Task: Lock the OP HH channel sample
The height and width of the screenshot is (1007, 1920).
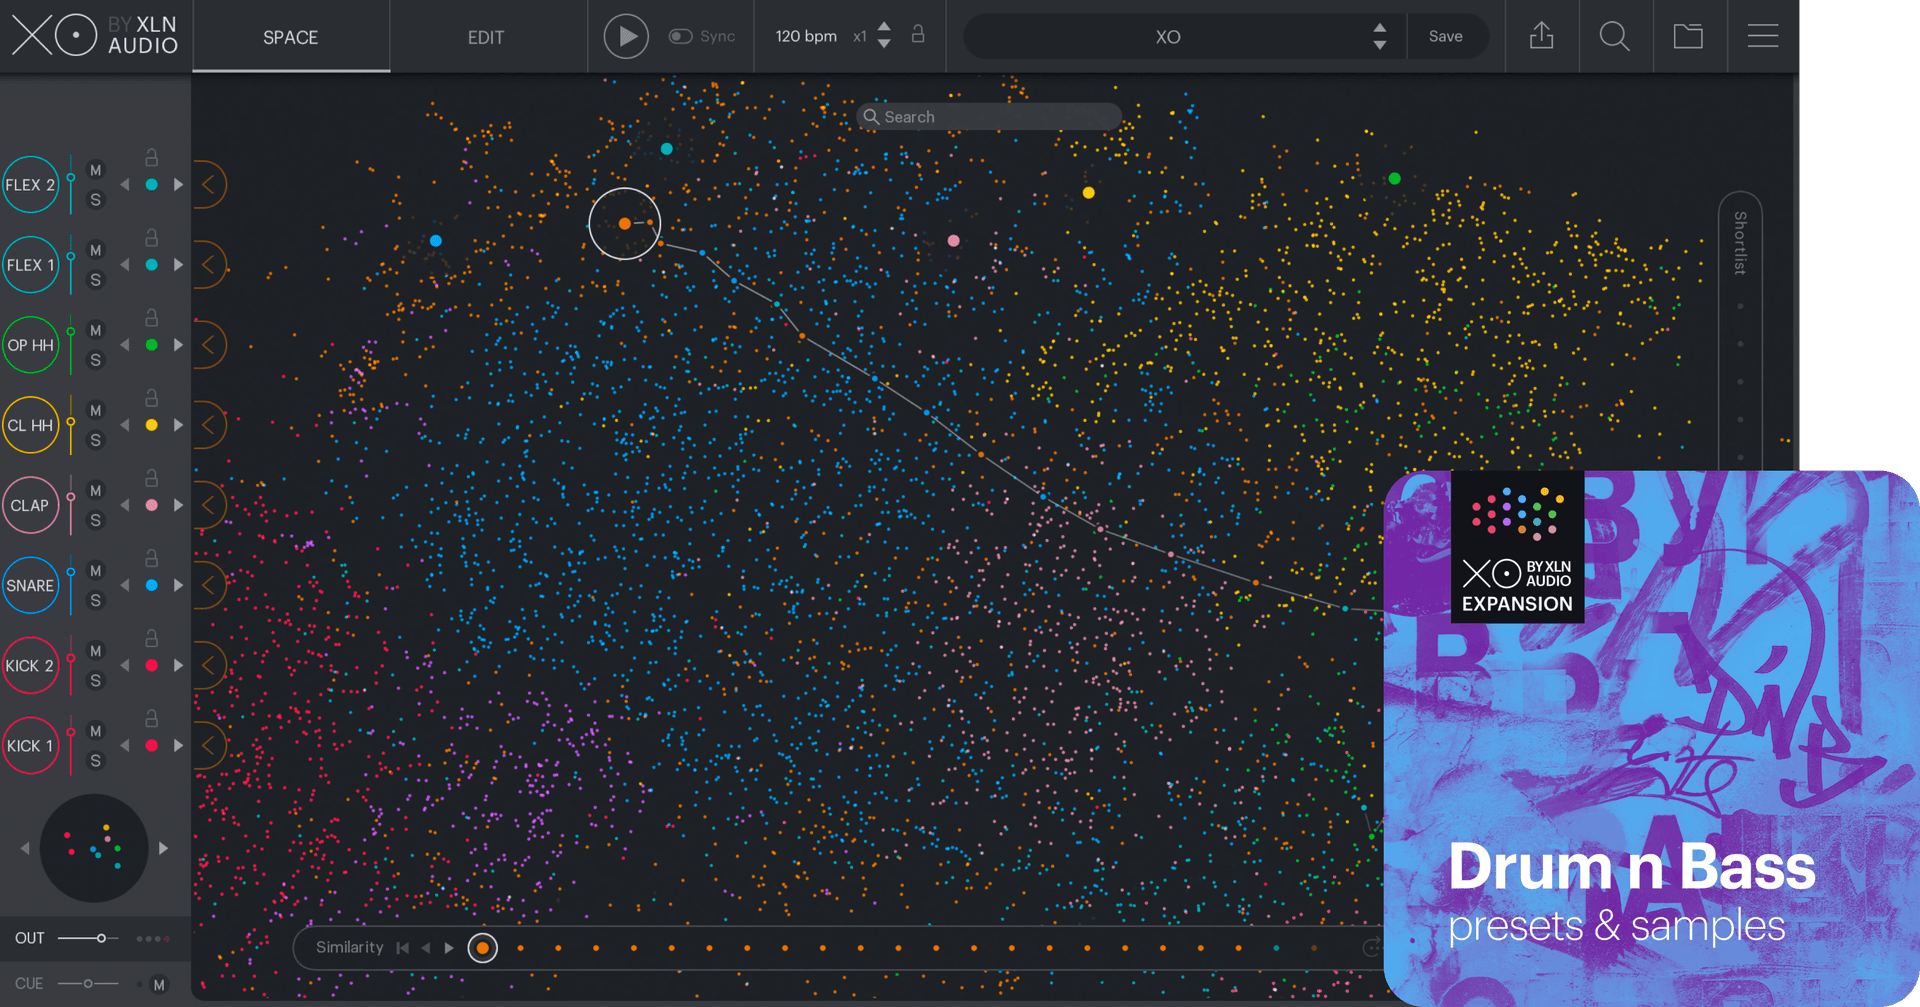Action: 151,317
